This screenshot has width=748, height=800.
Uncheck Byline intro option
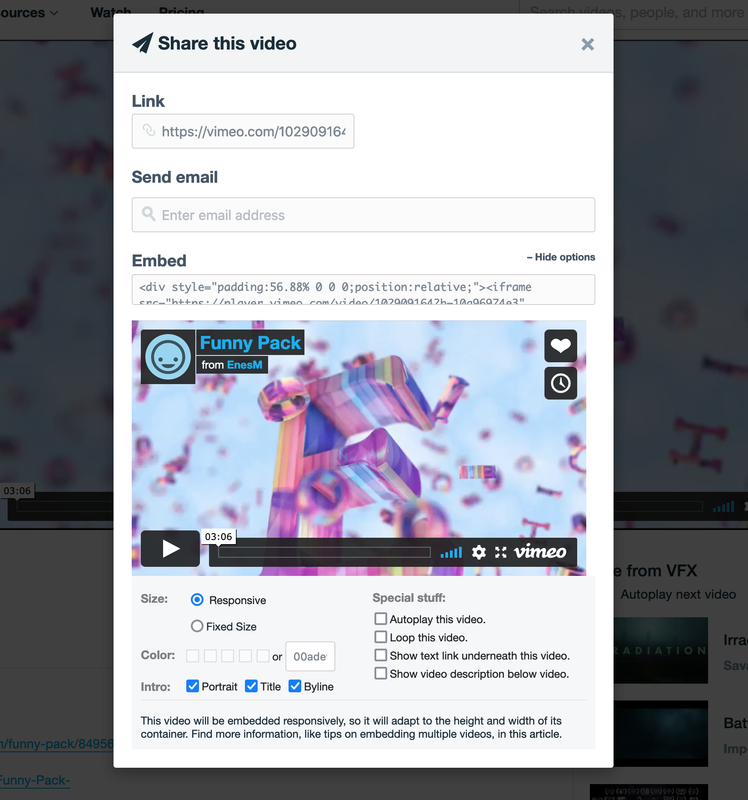point(295,686)
